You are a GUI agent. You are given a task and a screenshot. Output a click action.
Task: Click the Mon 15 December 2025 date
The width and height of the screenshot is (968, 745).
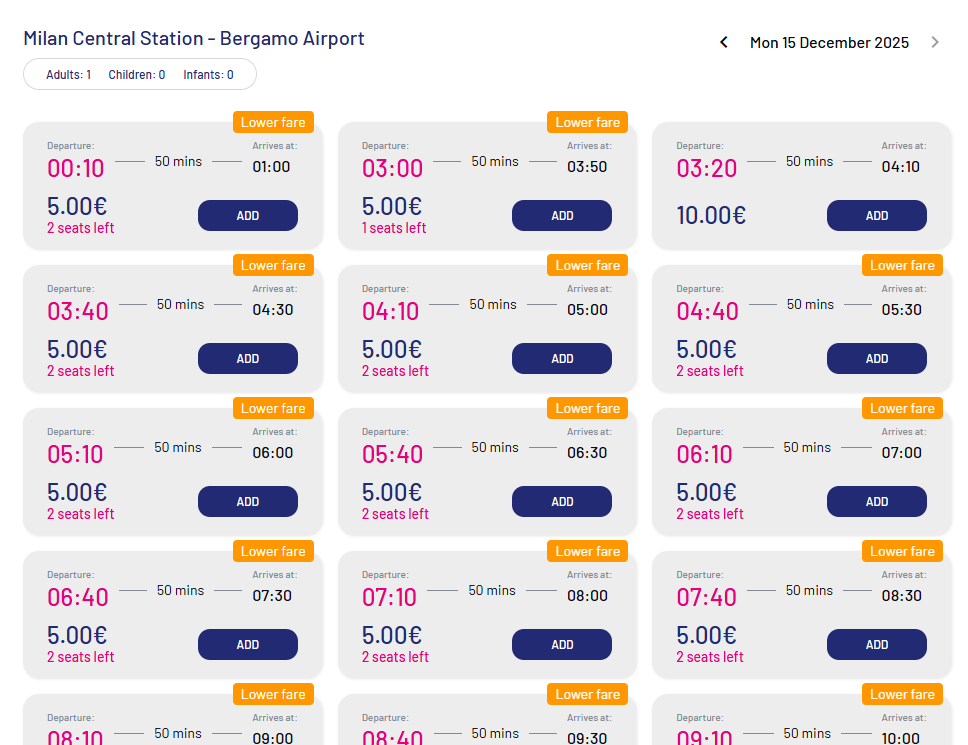click(829, 42)
